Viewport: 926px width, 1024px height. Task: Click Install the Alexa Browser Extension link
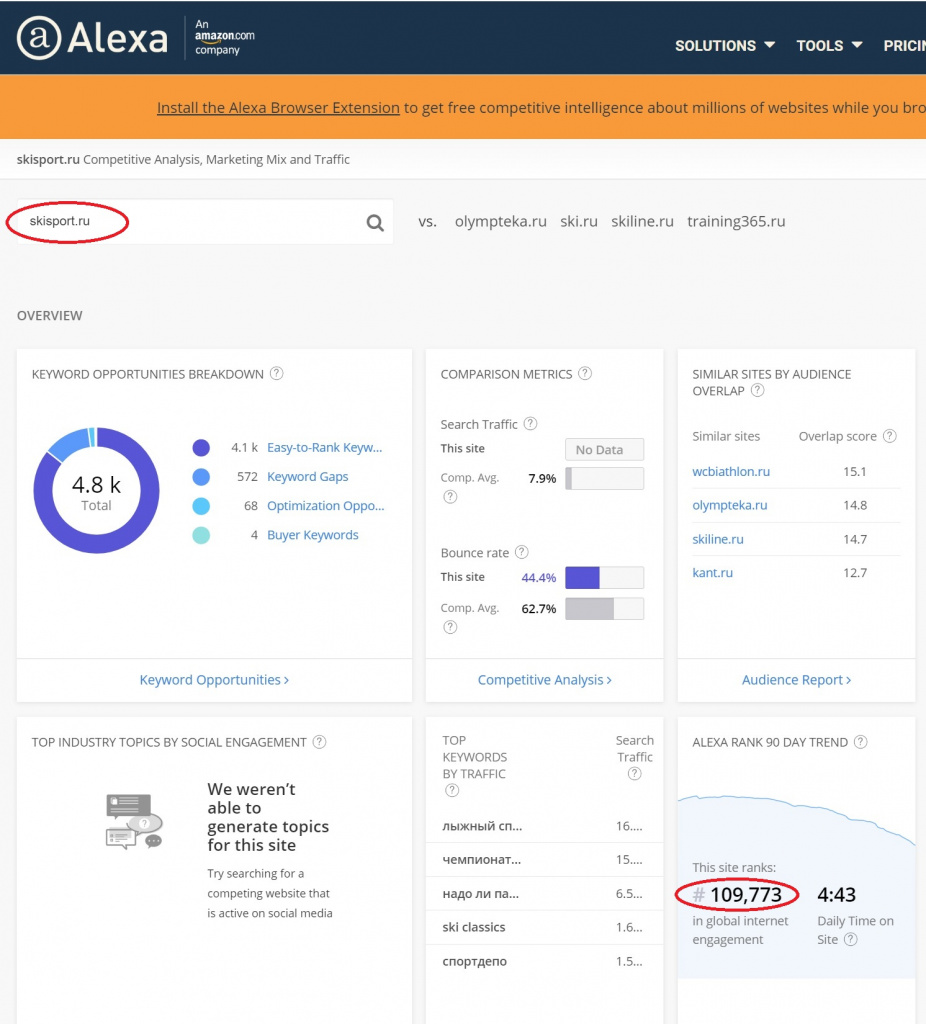[278, 108]
